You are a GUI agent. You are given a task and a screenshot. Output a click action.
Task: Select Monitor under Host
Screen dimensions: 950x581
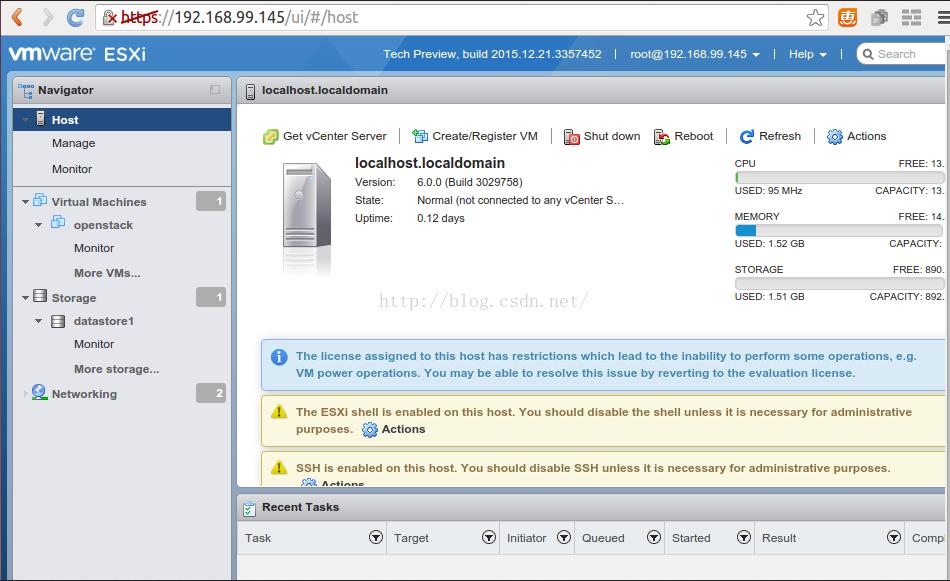(72, 169)
